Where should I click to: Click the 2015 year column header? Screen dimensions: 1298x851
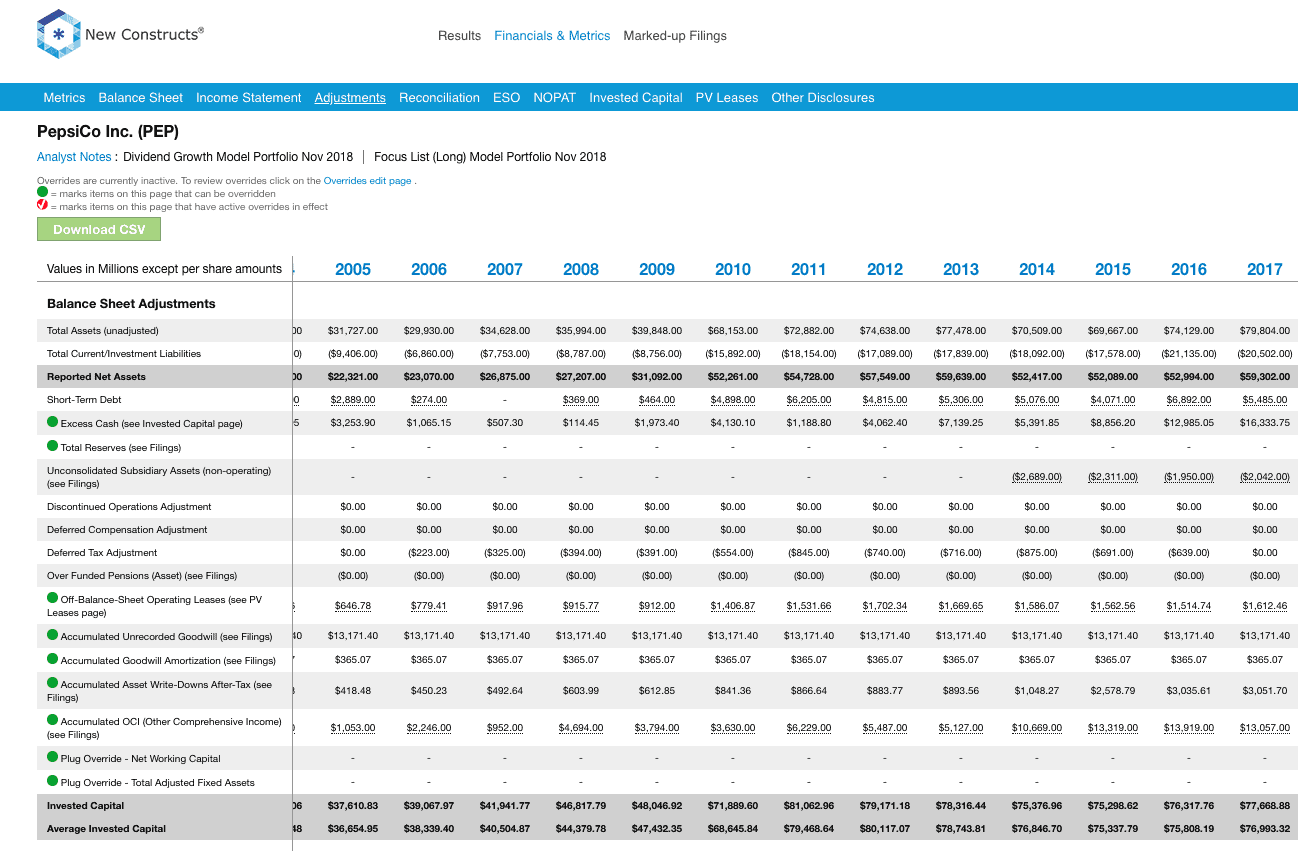tap(1113, 269)
